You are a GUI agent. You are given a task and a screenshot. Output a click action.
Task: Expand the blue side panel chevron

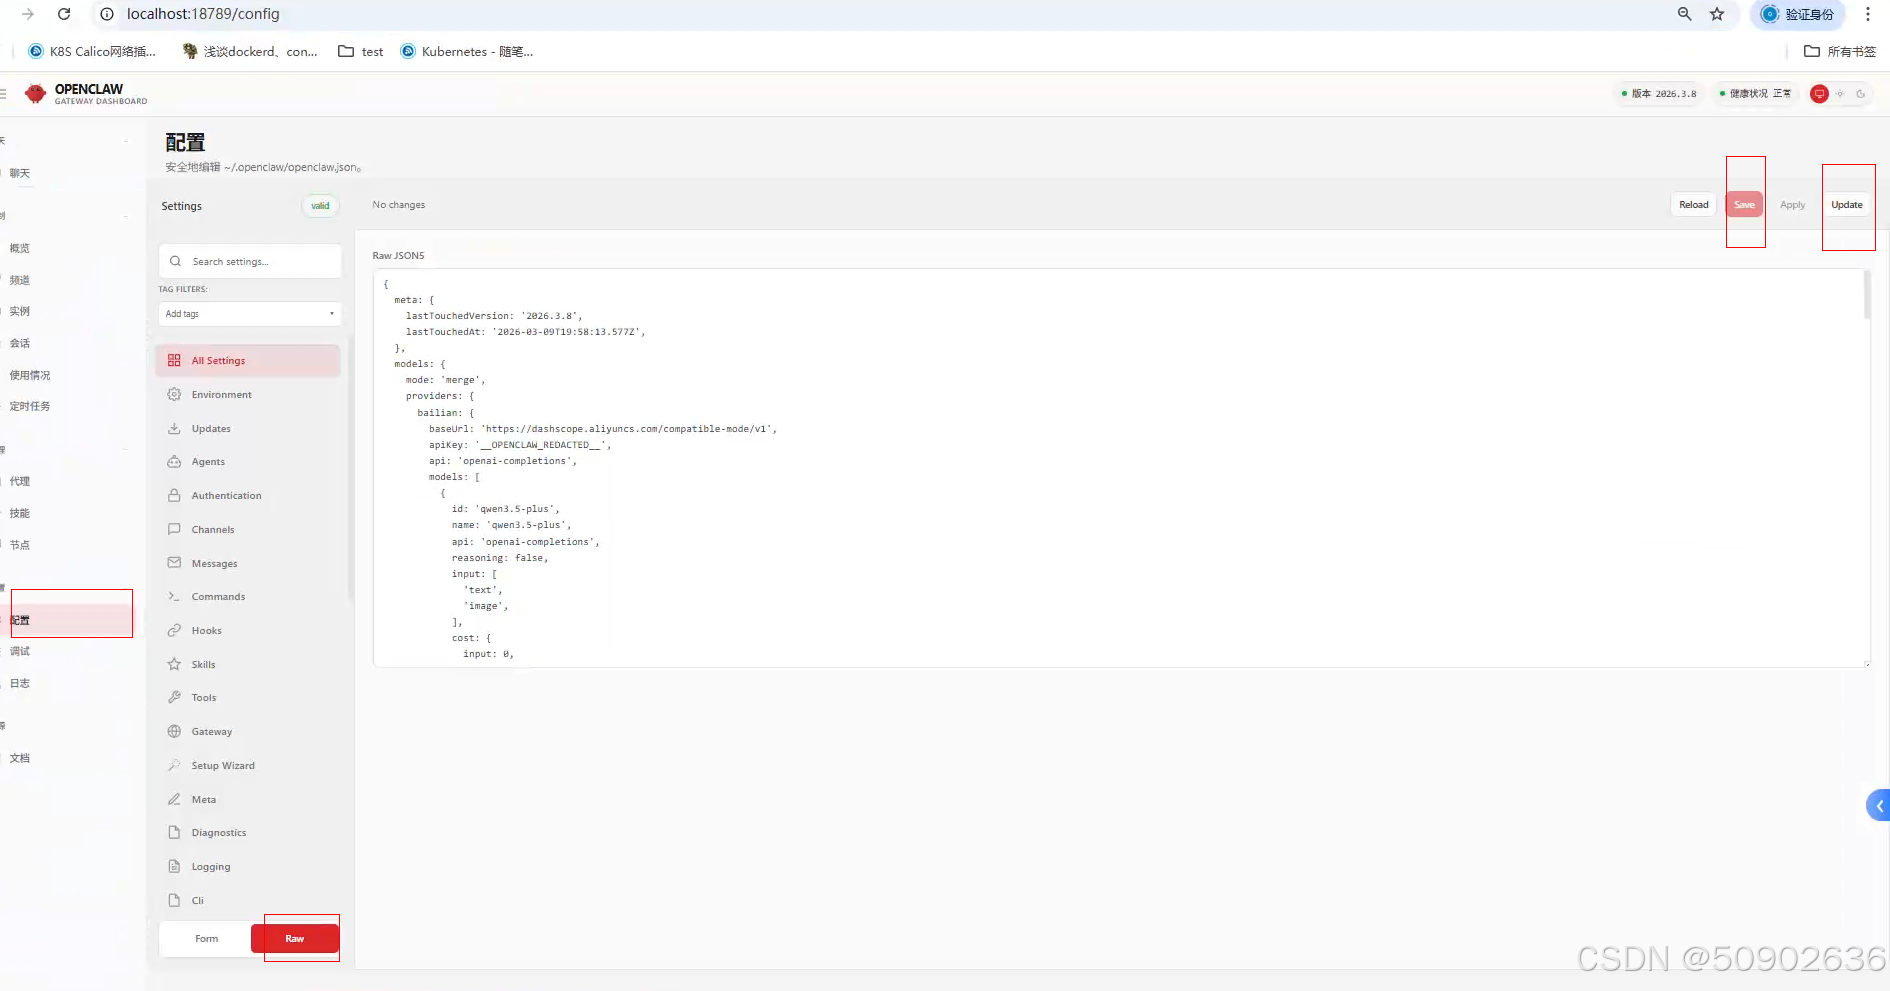tap(1879, 805)
